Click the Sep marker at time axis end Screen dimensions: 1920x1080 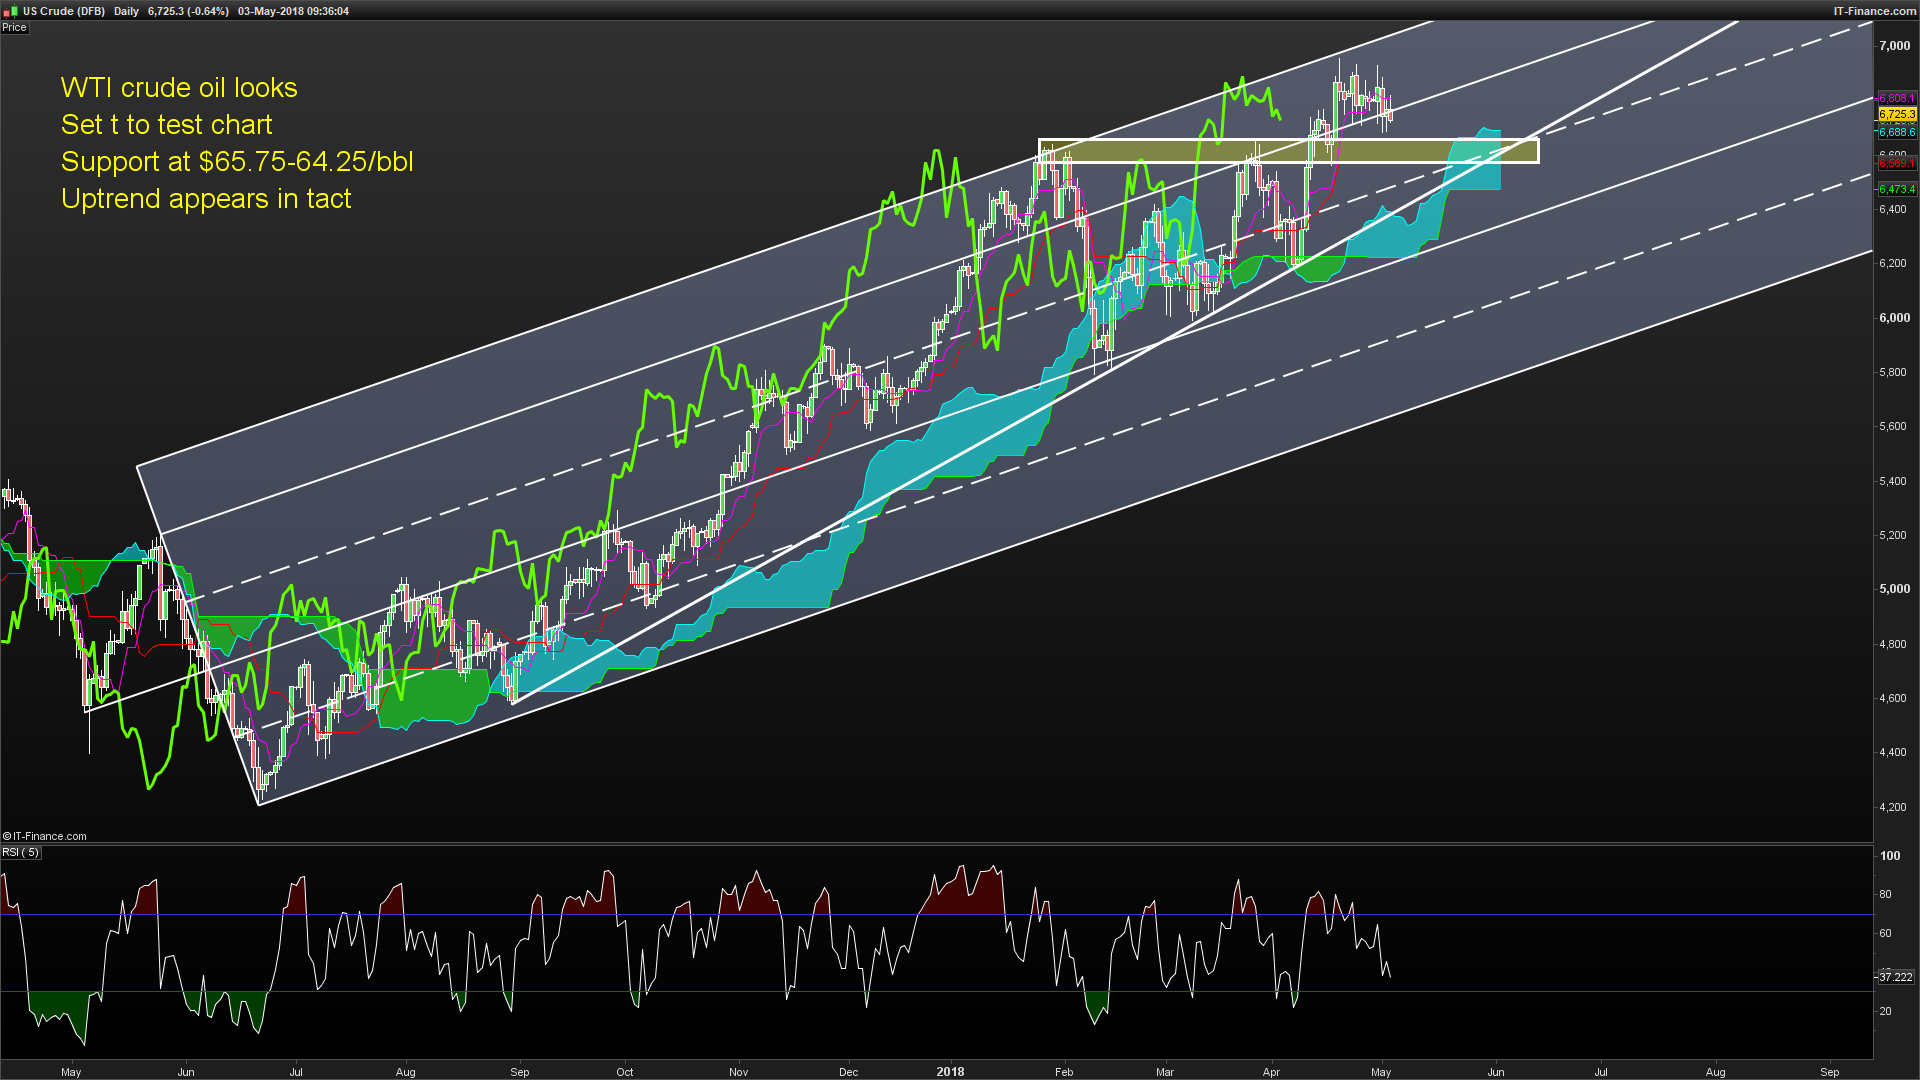pyautogui.click(x=1830, y=1072)
